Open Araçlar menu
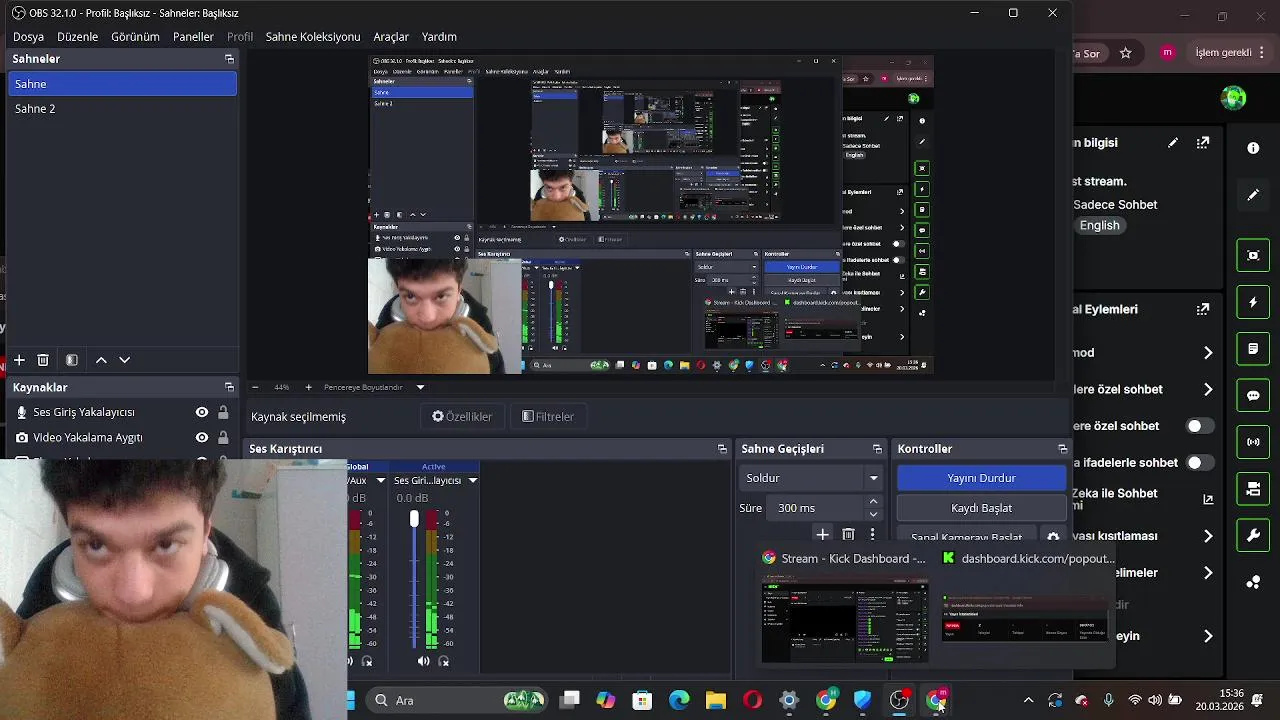This screenshot has height=720, width=1280. point(391,37)
